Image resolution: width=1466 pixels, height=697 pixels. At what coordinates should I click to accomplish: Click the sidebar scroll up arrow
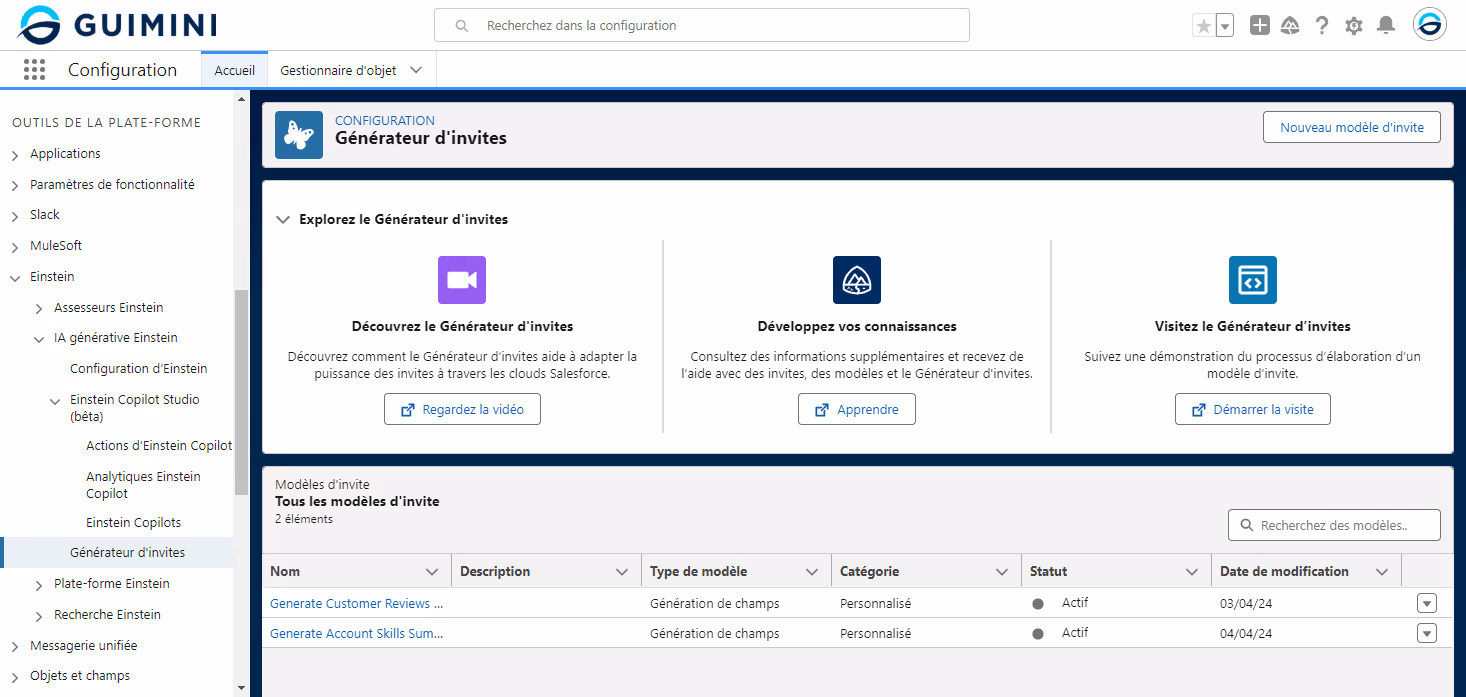241,98
